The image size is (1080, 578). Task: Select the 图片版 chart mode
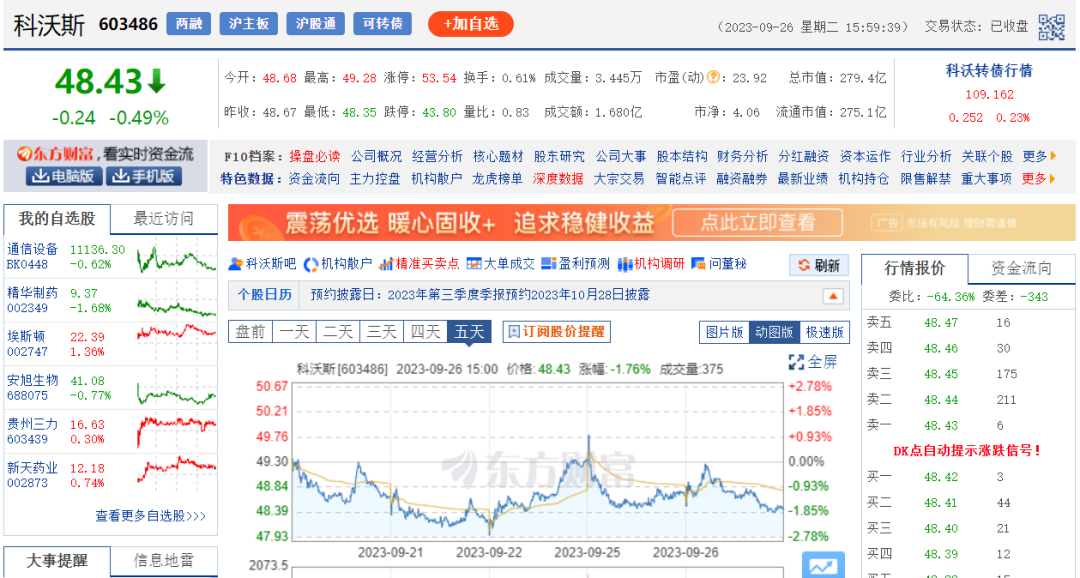(x=724, y=332)
